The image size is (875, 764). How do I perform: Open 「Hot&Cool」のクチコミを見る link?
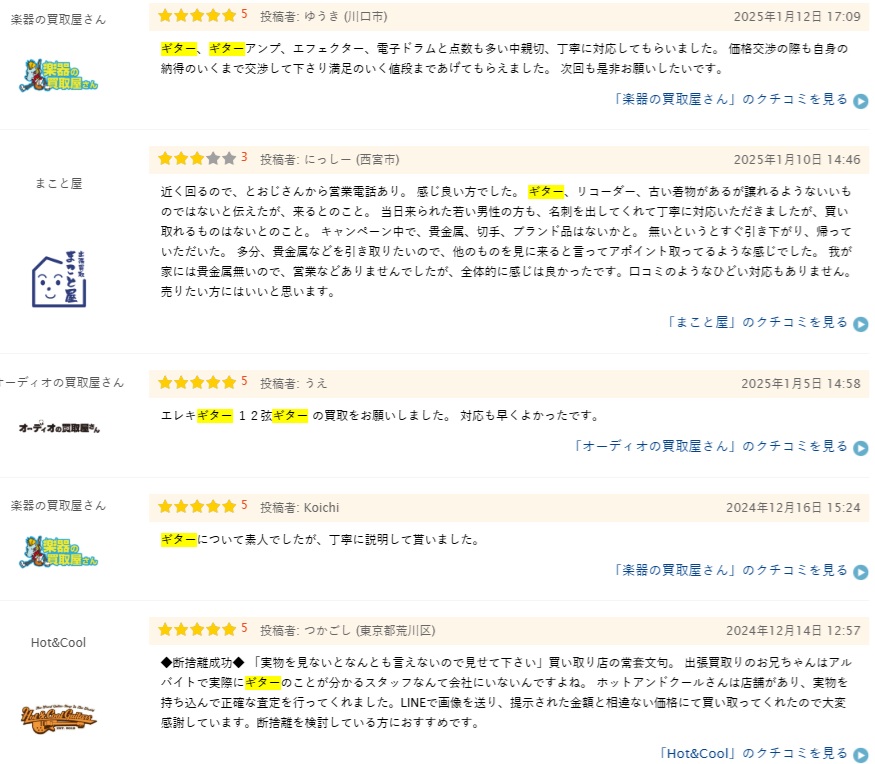click(753, 754)
